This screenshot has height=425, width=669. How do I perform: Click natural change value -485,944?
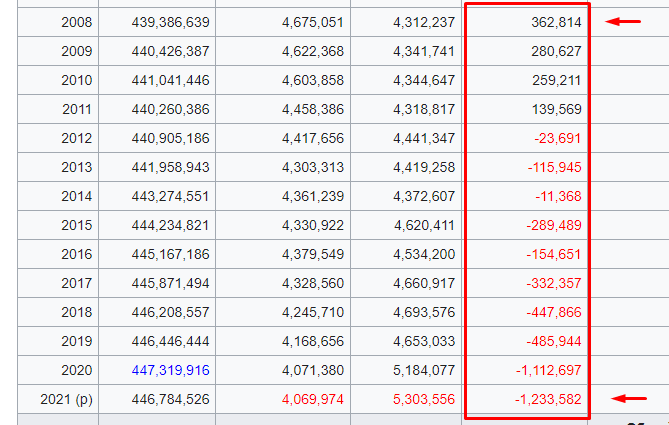(x=554, y=341)
